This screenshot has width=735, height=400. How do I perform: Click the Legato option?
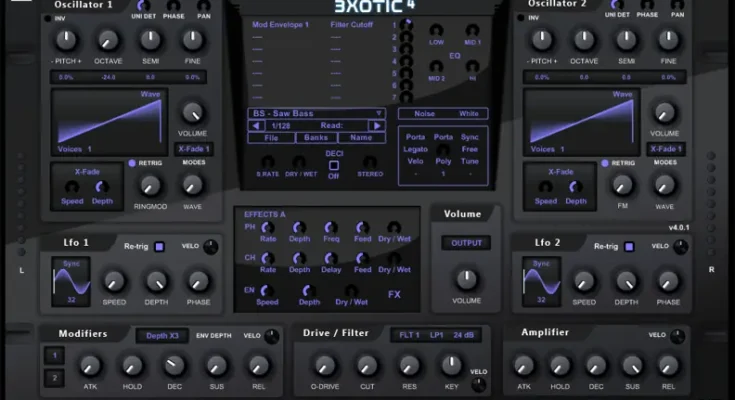click(x=415, y=149)
